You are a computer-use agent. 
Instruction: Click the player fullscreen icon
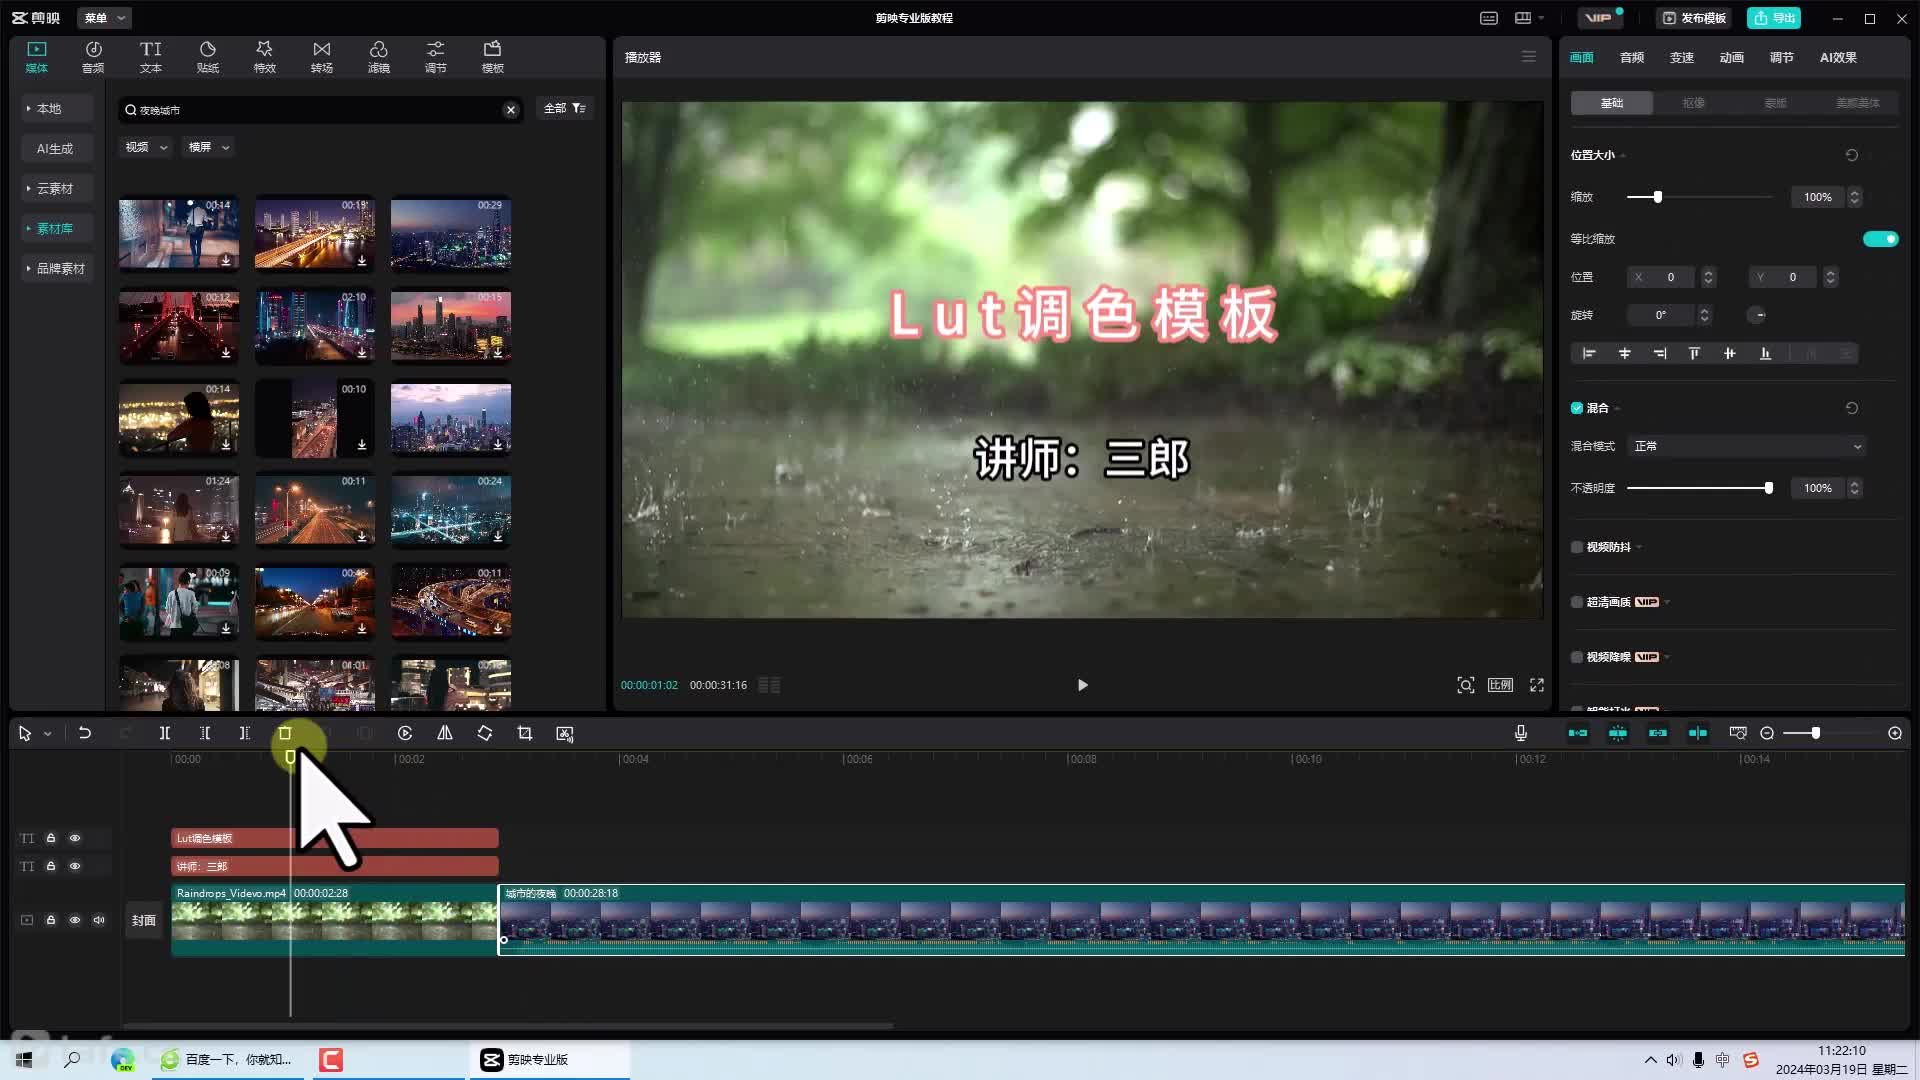pos(1537,685)
